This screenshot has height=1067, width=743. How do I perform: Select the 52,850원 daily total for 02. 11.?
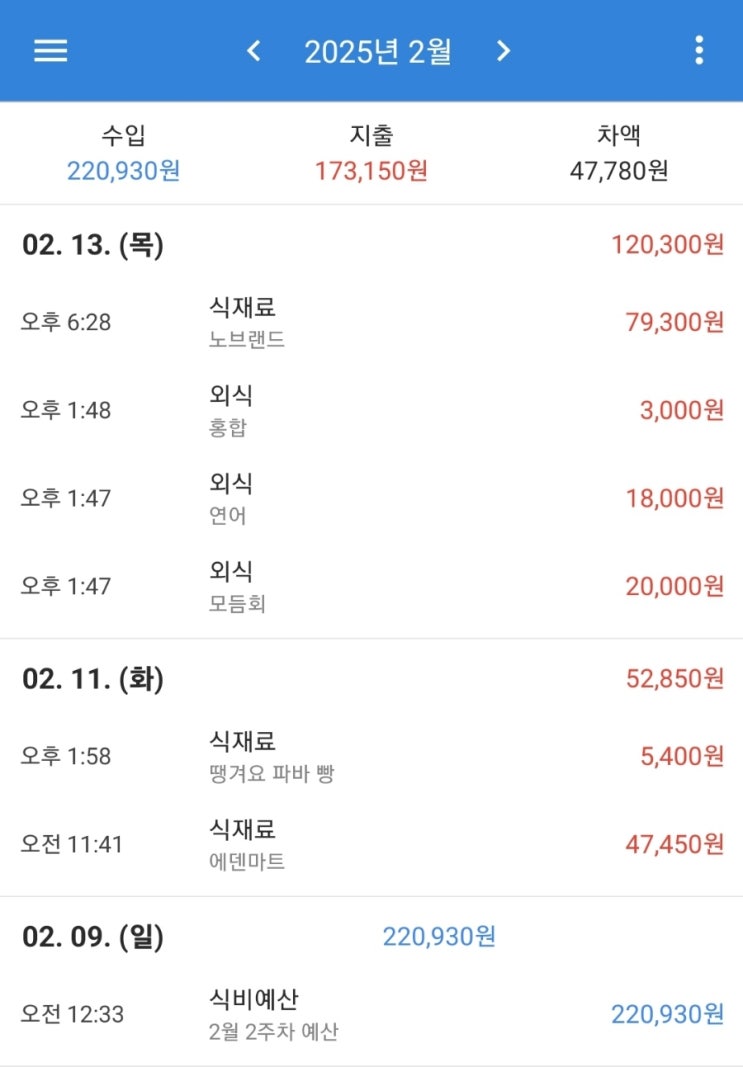coord(674,678)
